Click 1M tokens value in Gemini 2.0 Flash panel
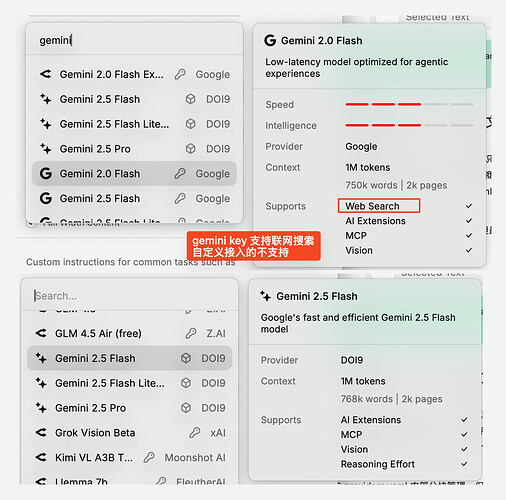Viewport: 506px width, 500px height. pos(368,167)
